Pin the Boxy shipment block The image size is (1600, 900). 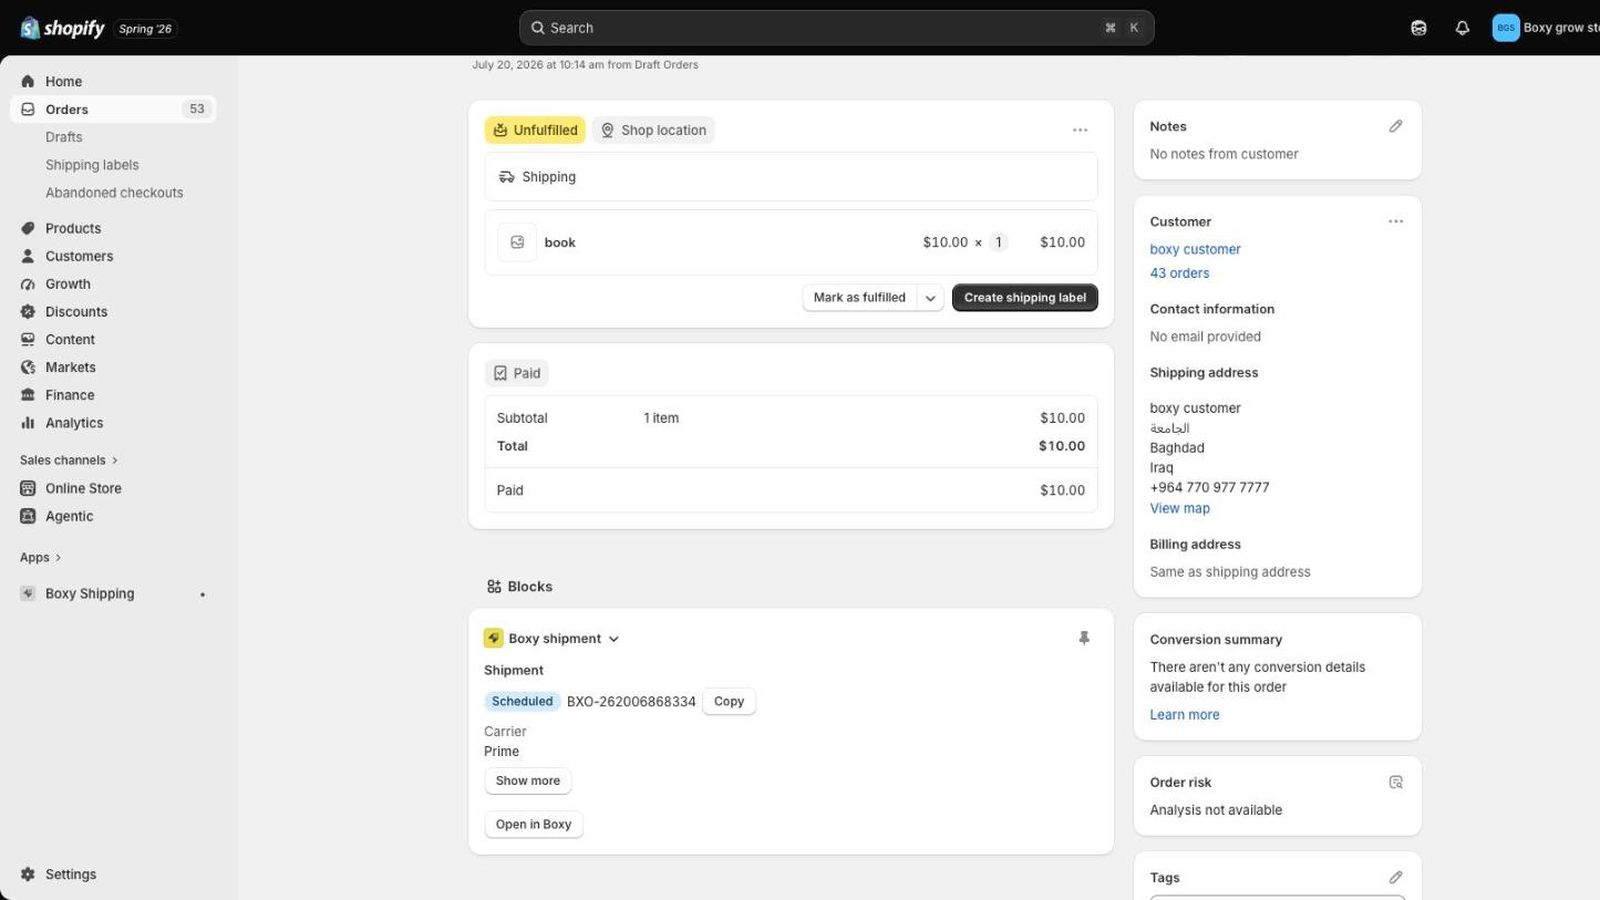click(x=1084, y=638)
